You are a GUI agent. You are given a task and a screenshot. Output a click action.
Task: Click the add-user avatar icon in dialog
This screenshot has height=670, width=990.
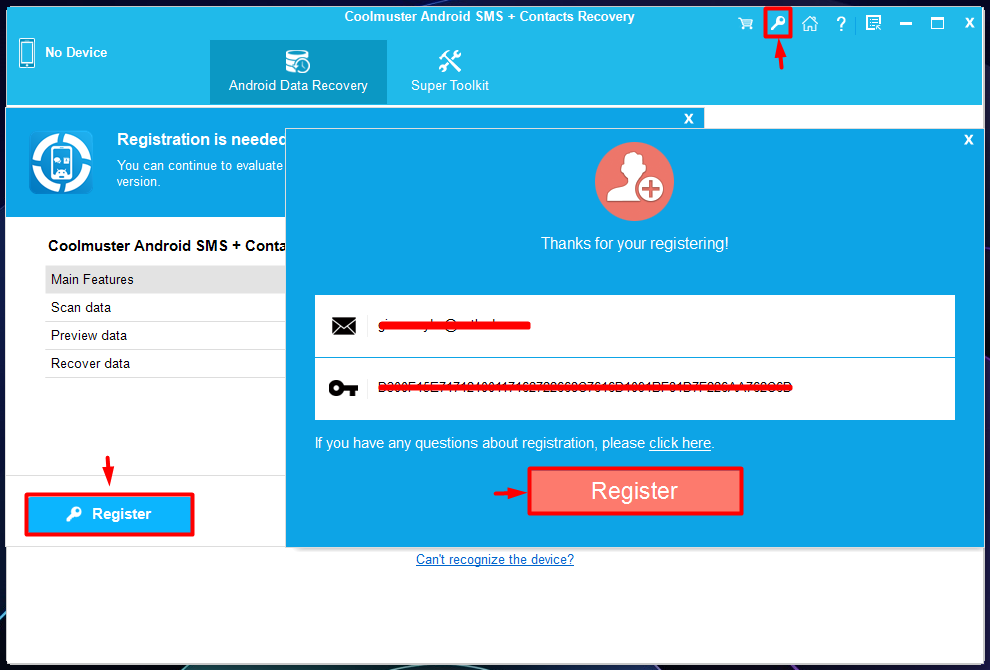(634, 181)
